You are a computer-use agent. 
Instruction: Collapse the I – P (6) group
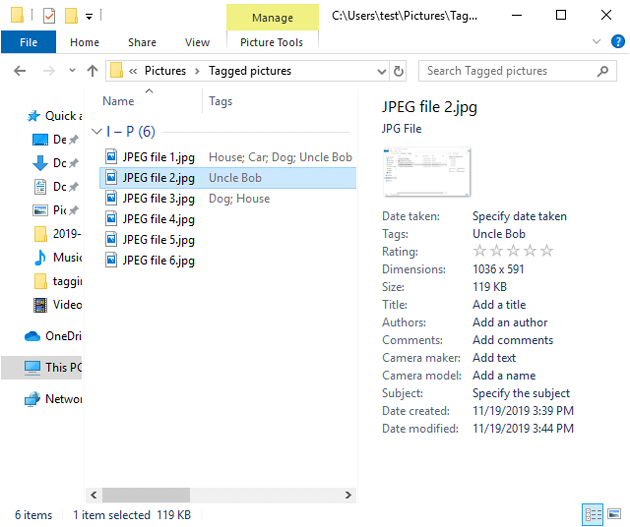[x=96, y=131]
